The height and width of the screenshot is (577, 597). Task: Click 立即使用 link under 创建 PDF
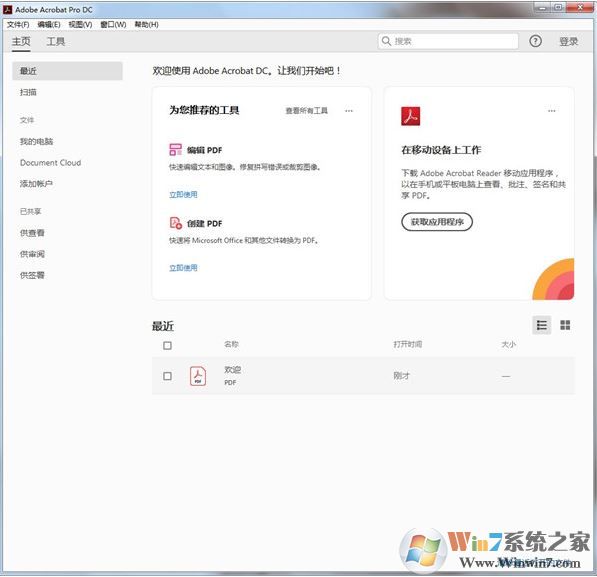tap(183, 268)
